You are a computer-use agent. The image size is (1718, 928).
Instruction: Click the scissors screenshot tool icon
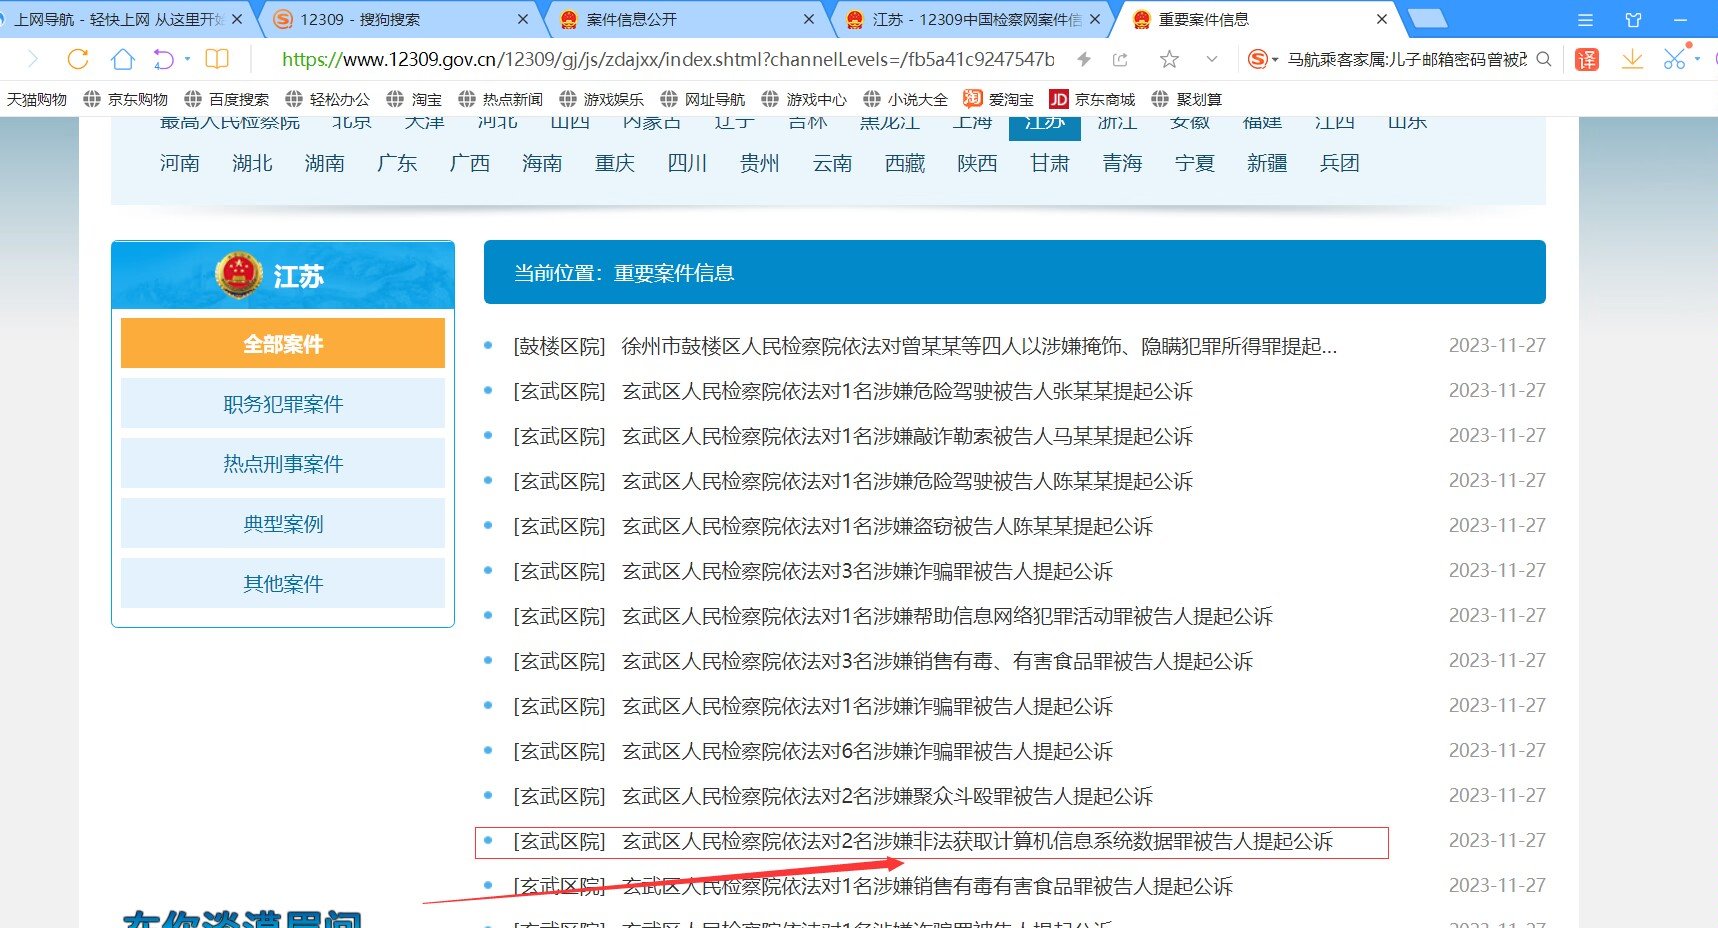[1675, 59]
